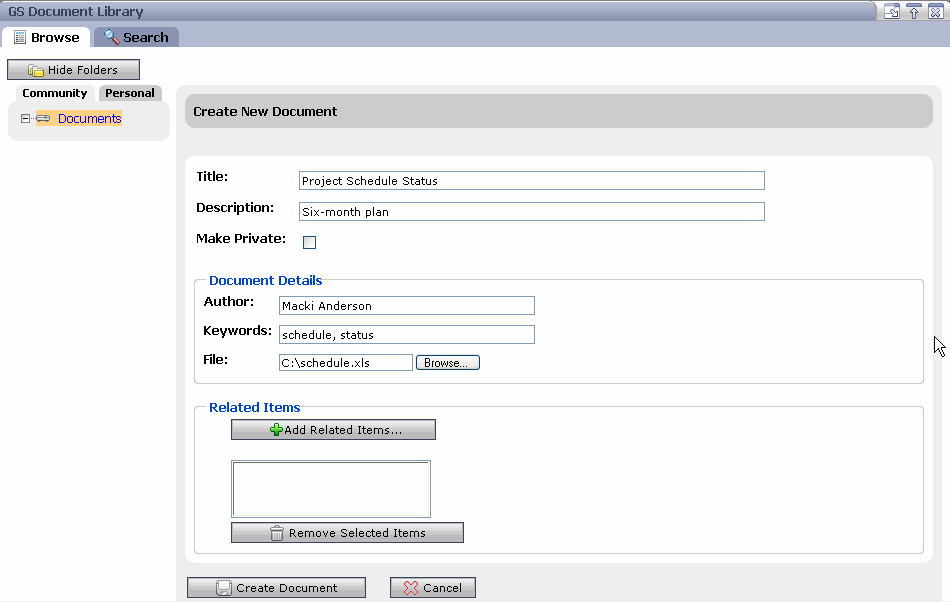Switch to the Browse tab

coord(46,38)
